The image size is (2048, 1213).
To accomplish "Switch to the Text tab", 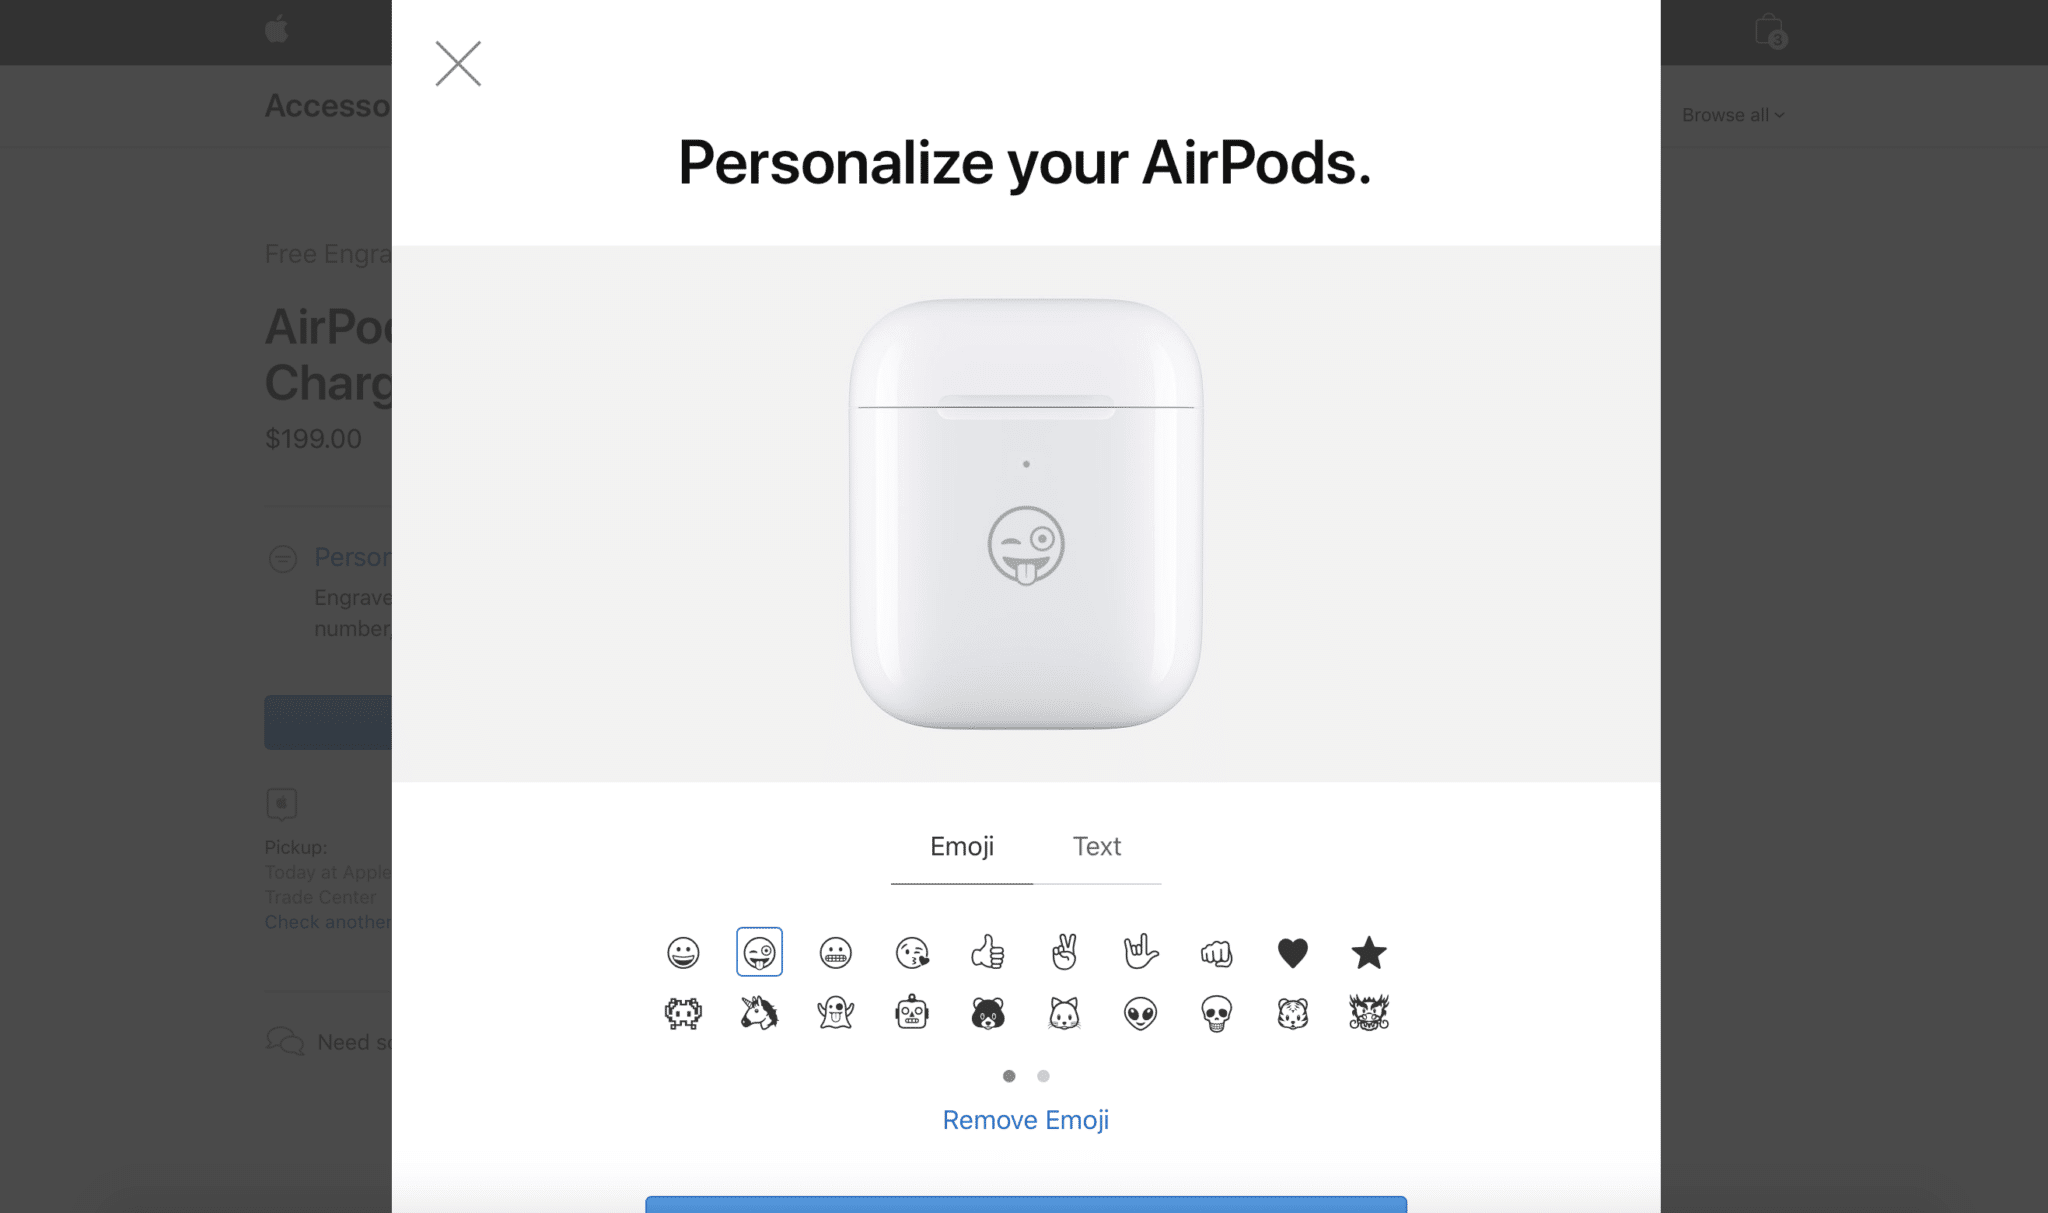I will (x=1096, y=847).
